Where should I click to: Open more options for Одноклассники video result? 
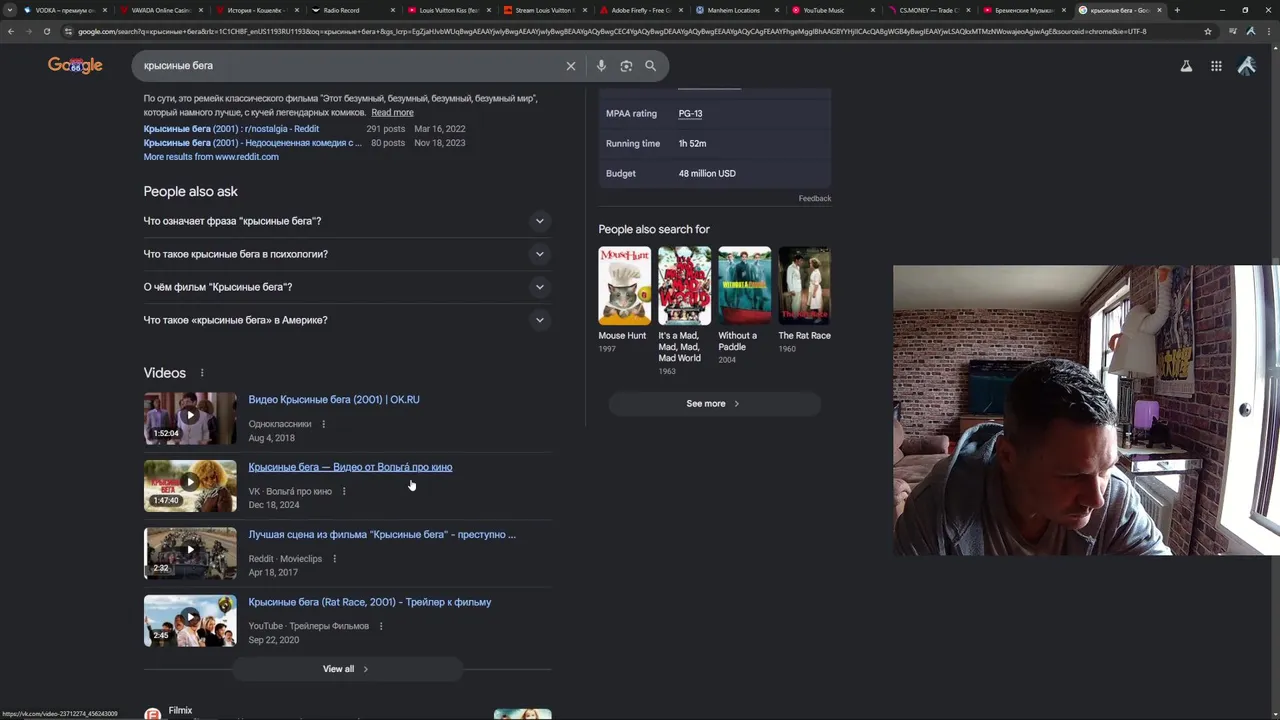click(x=323, y=424)
